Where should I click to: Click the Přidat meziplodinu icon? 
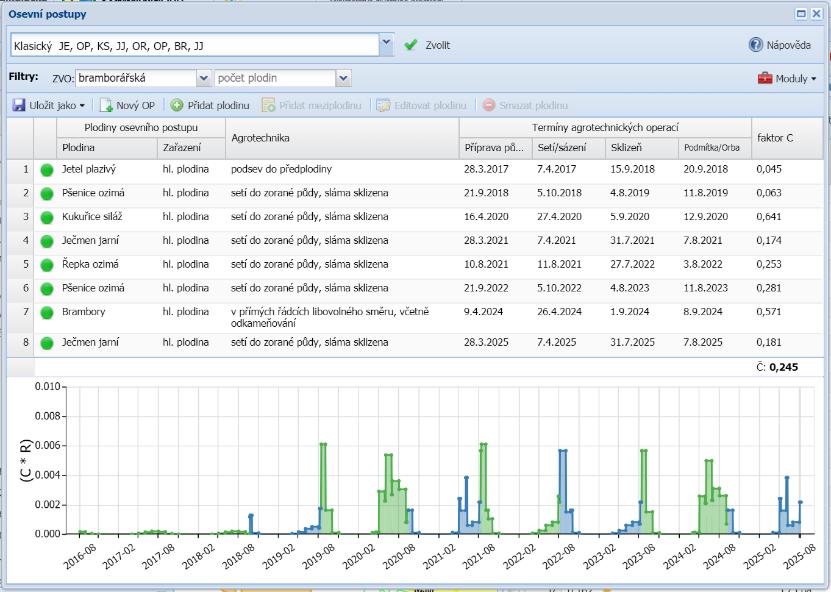click(x=268, y=105)
